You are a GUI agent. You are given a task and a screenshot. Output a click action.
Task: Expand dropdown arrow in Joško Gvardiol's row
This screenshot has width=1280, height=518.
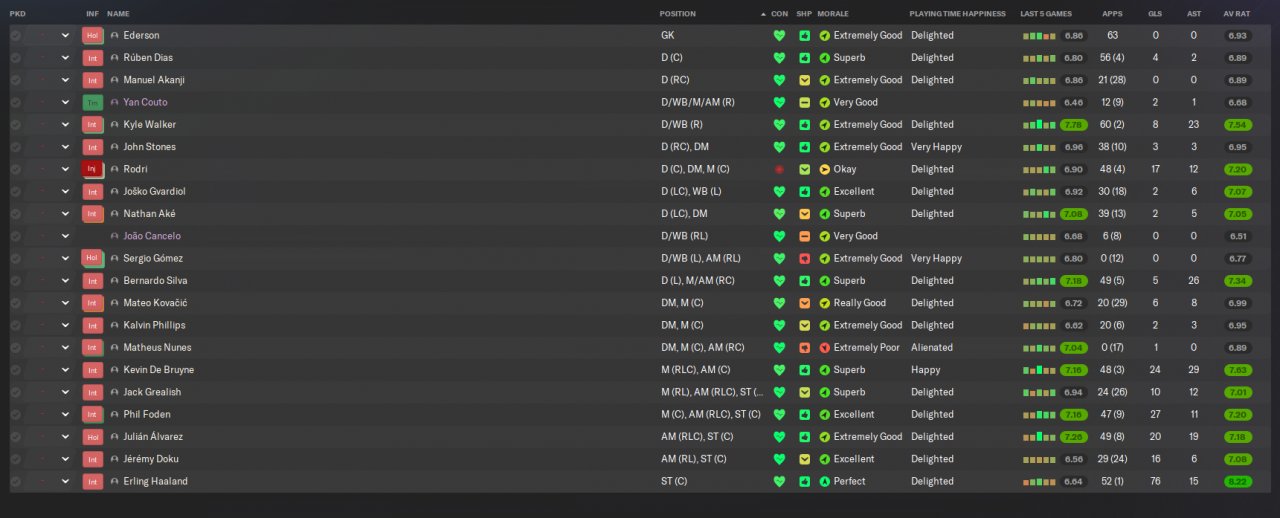pyautogui.click(x=66, y=191)
